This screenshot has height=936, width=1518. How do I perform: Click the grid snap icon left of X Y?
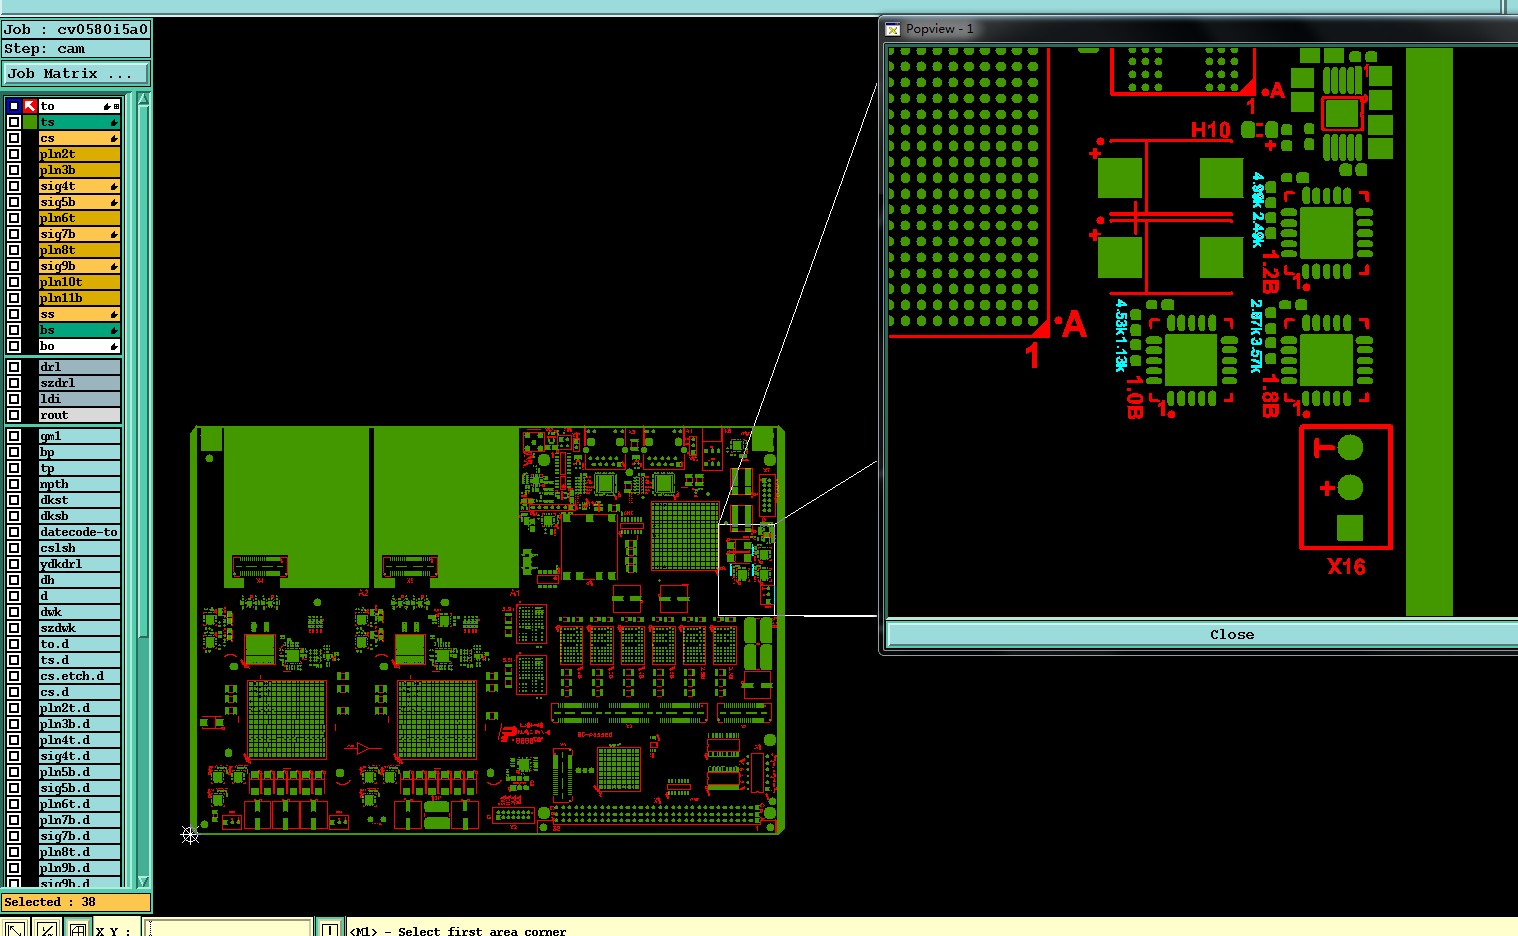(x=77, y=930)
